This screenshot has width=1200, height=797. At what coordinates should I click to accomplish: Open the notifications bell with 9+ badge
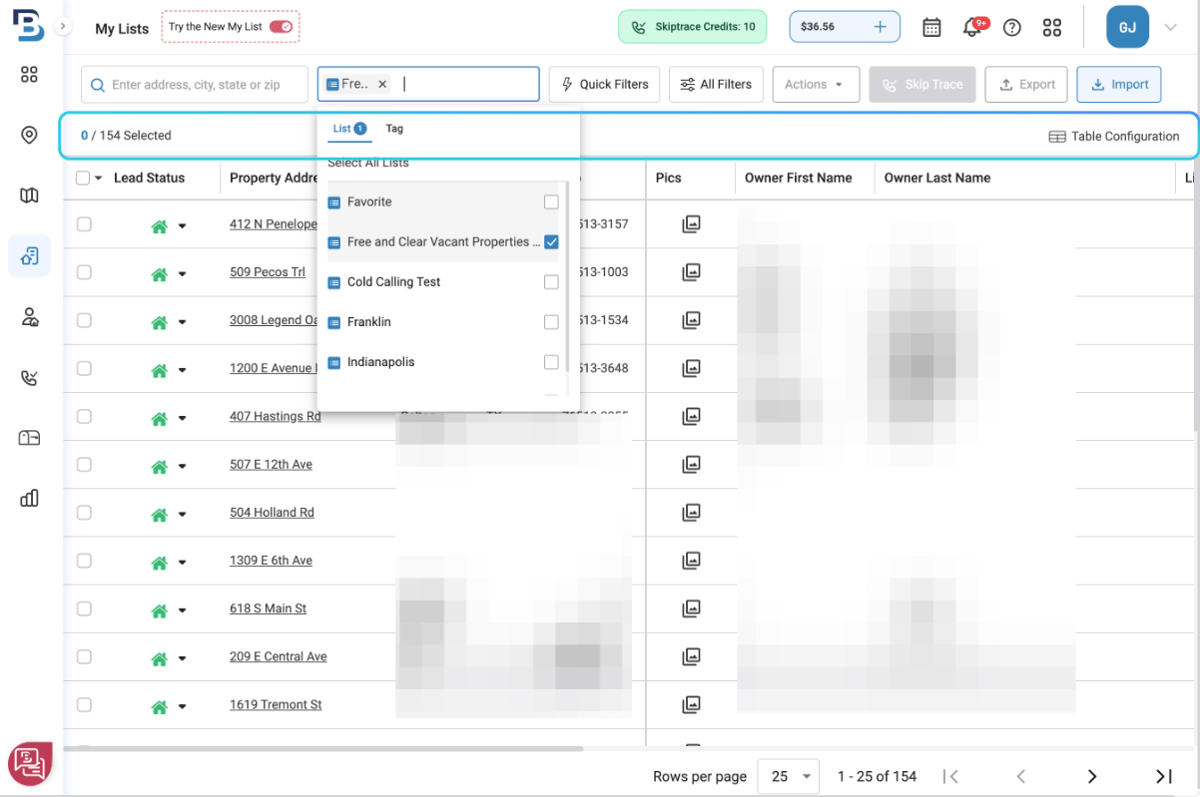(971, 27)
